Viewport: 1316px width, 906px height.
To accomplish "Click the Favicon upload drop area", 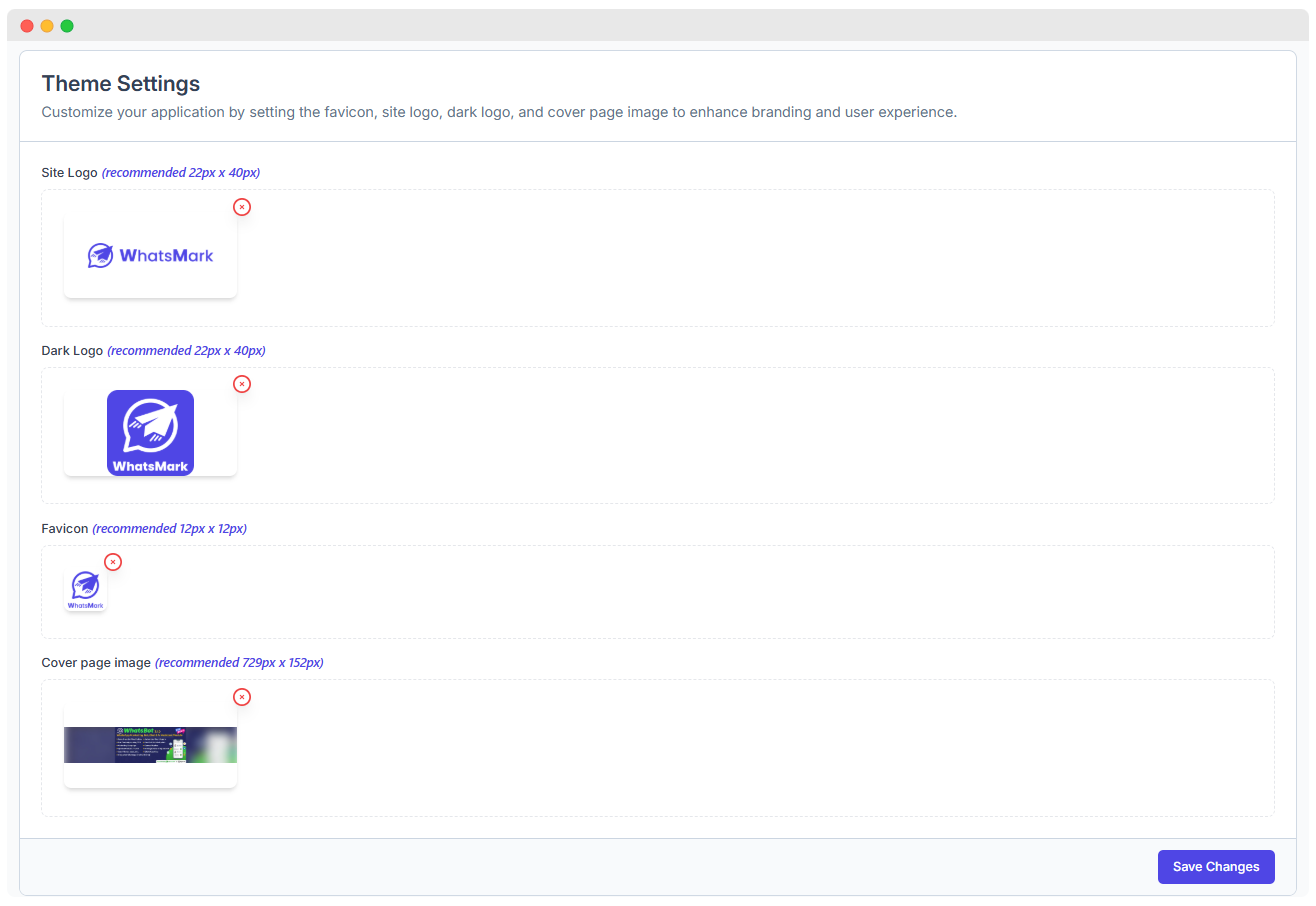I will pos(658,592).
